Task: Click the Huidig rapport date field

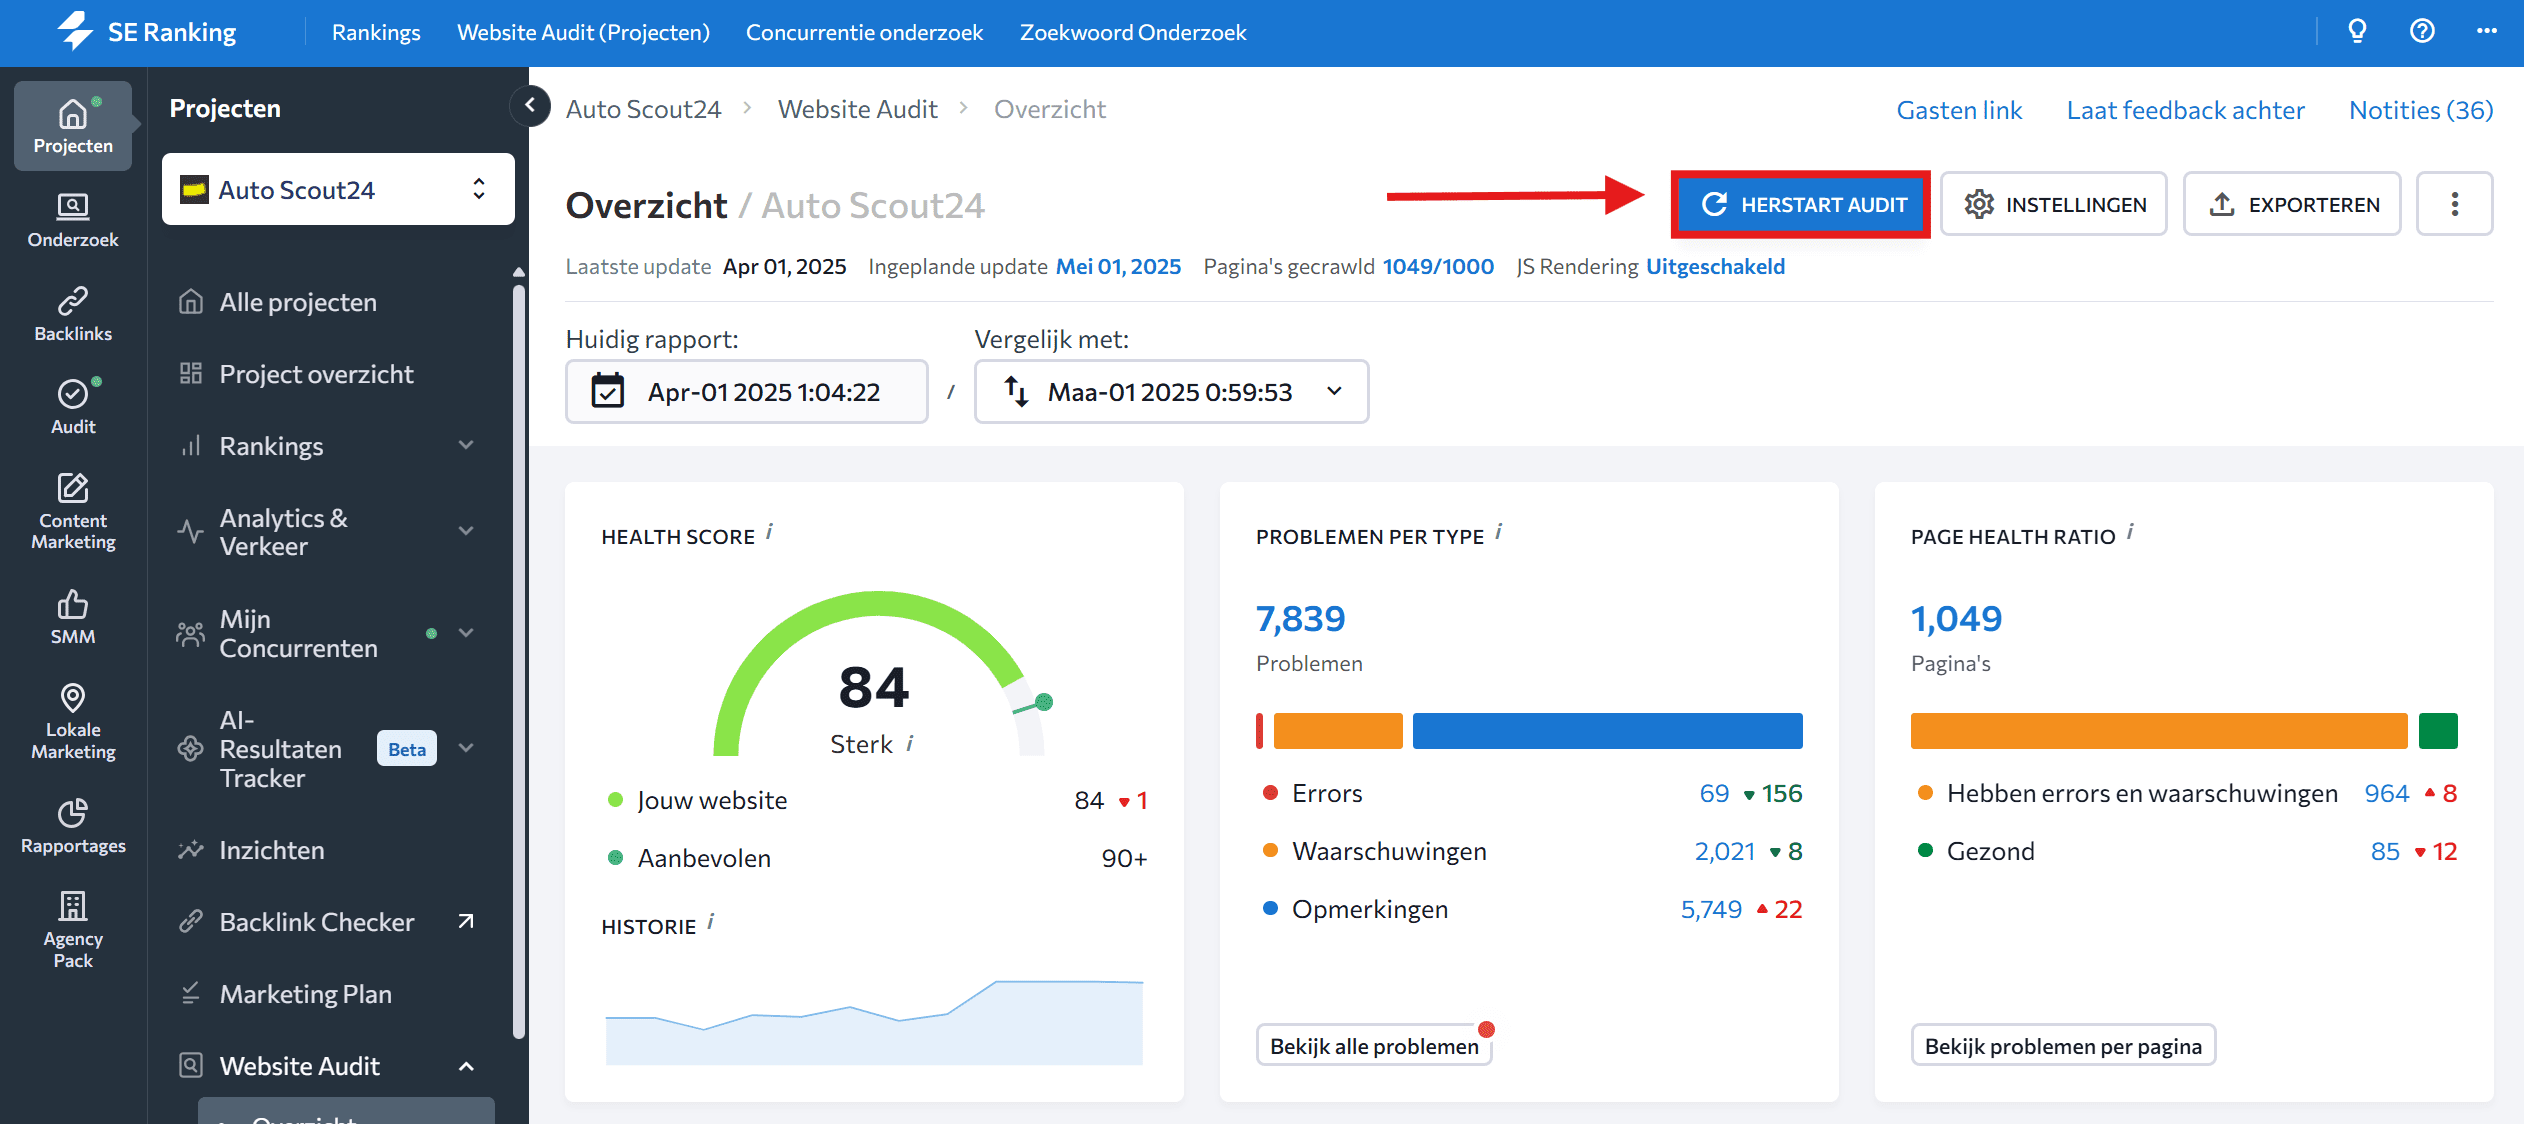Action: pos(747,391)
